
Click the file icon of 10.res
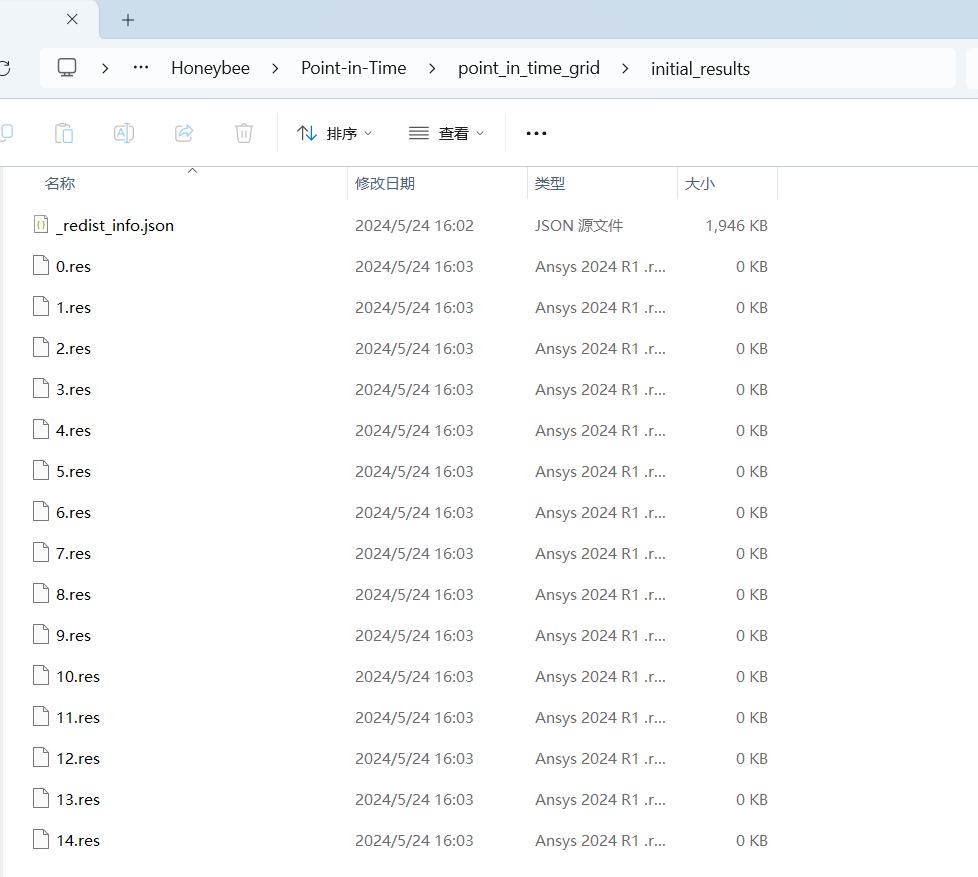[x=41, y=676]
